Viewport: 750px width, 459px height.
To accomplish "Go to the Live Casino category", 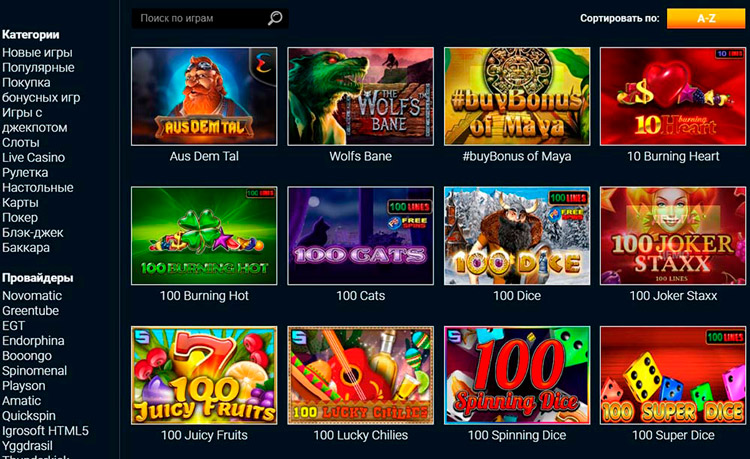I will coord(33,157).
